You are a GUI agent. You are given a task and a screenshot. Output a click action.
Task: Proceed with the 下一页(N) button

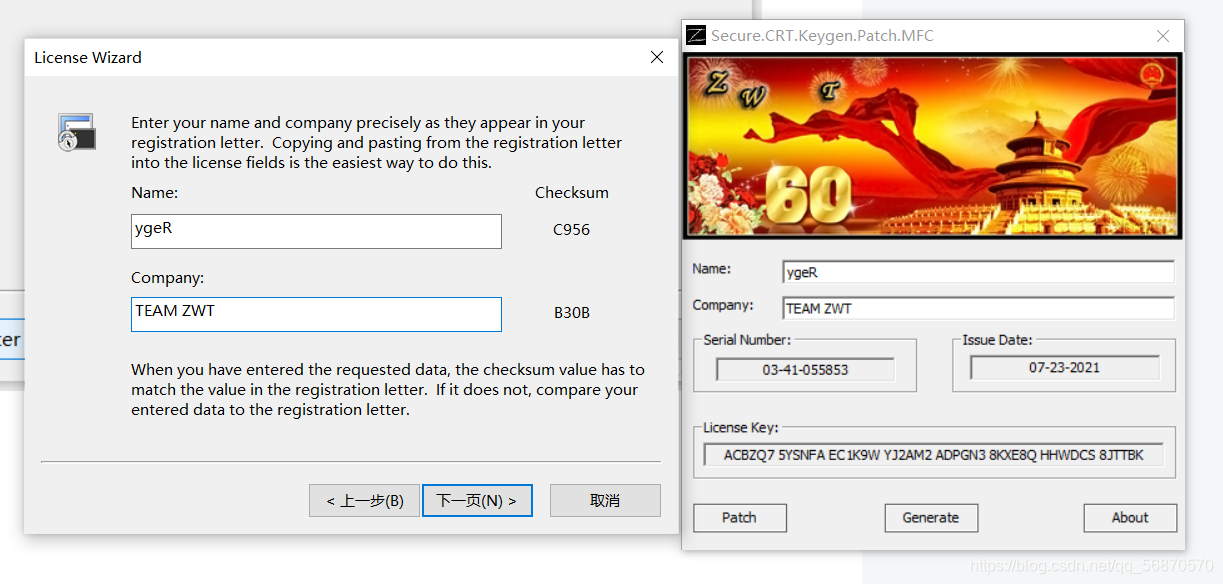pos(477,501)
